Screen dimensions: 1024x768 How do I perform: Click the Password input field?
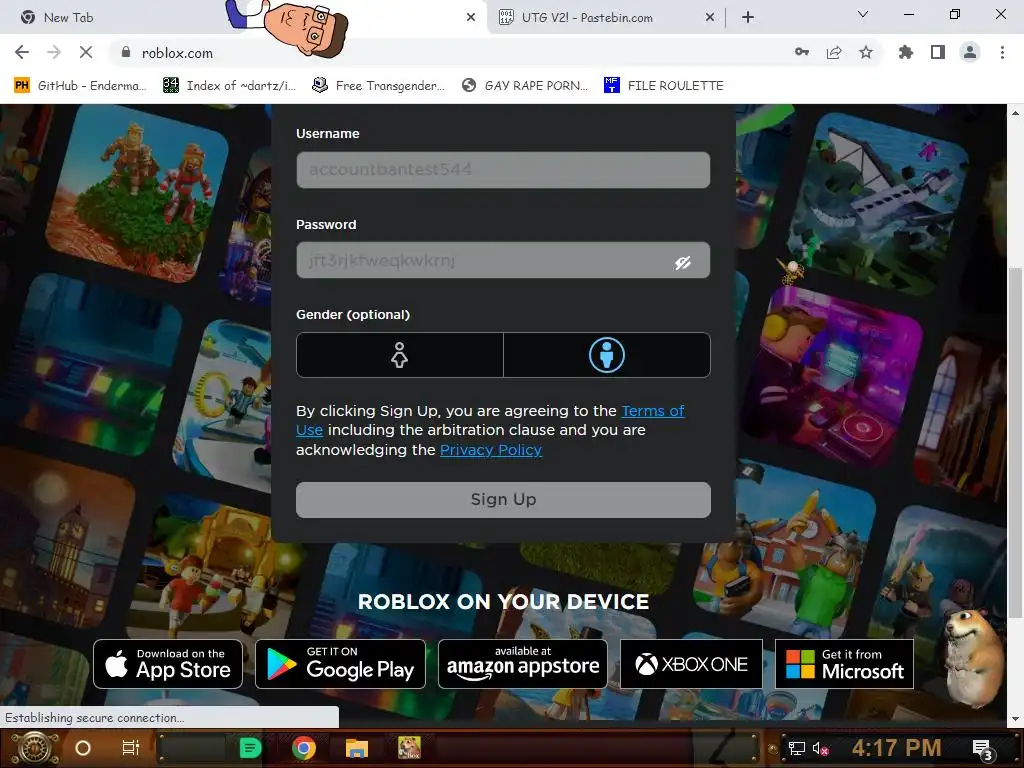coord(503,260)
